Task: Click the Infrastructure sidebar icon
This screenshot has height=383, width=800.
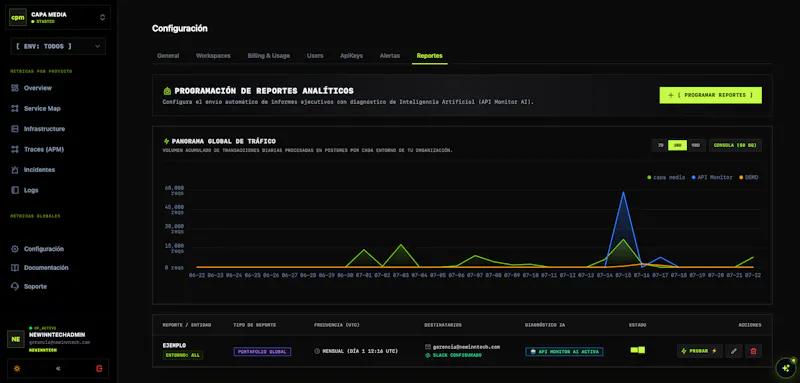Action: tap(15, 129)
